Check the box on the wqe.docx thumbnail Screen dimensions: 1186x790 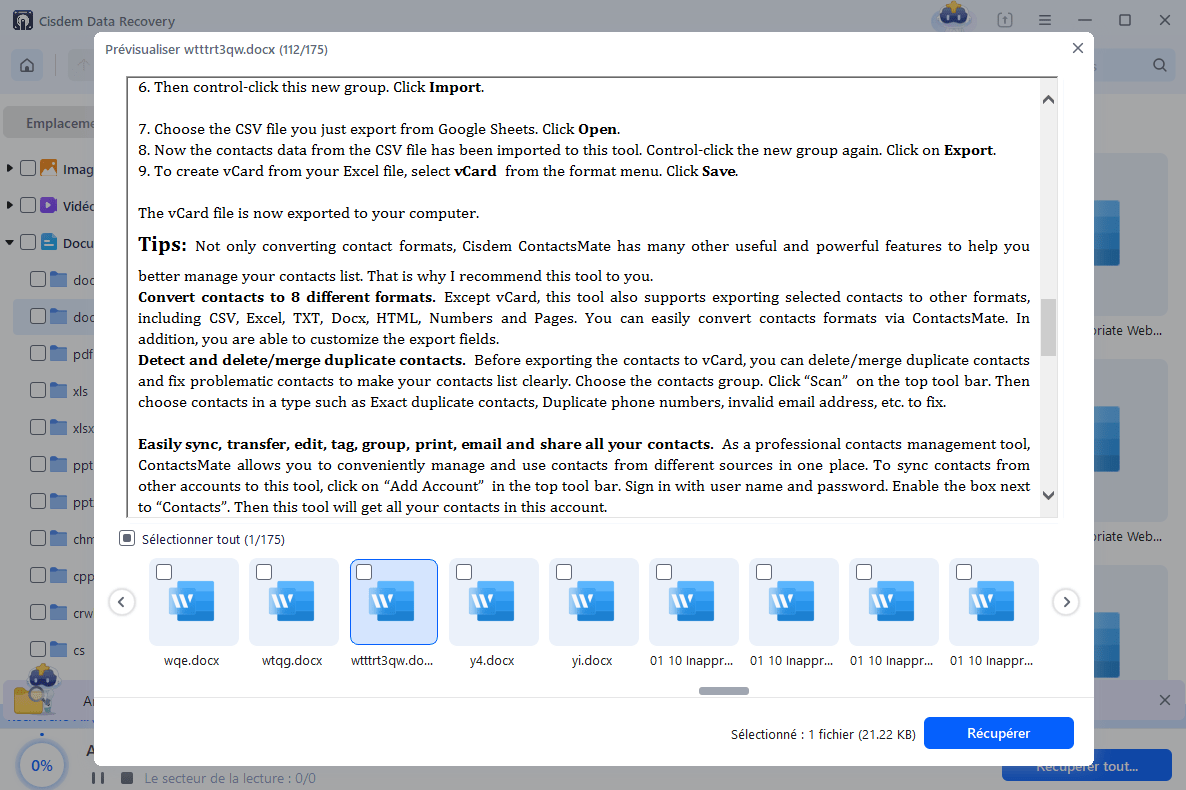click(164, 572)
